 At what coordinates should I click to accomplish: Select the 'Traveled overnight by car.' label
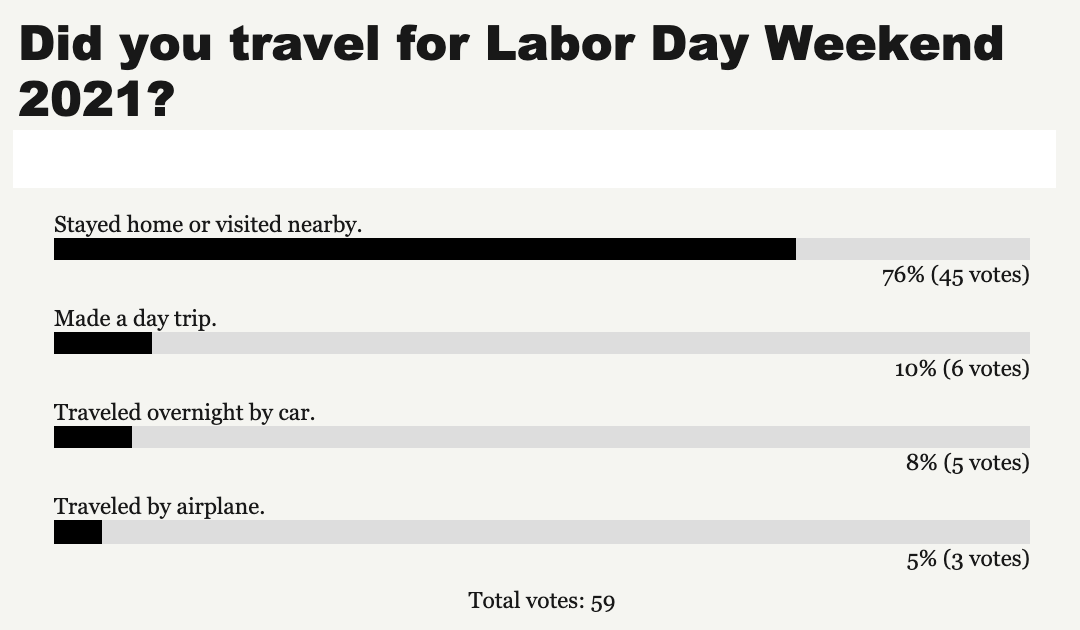click(x=185, y=412)
